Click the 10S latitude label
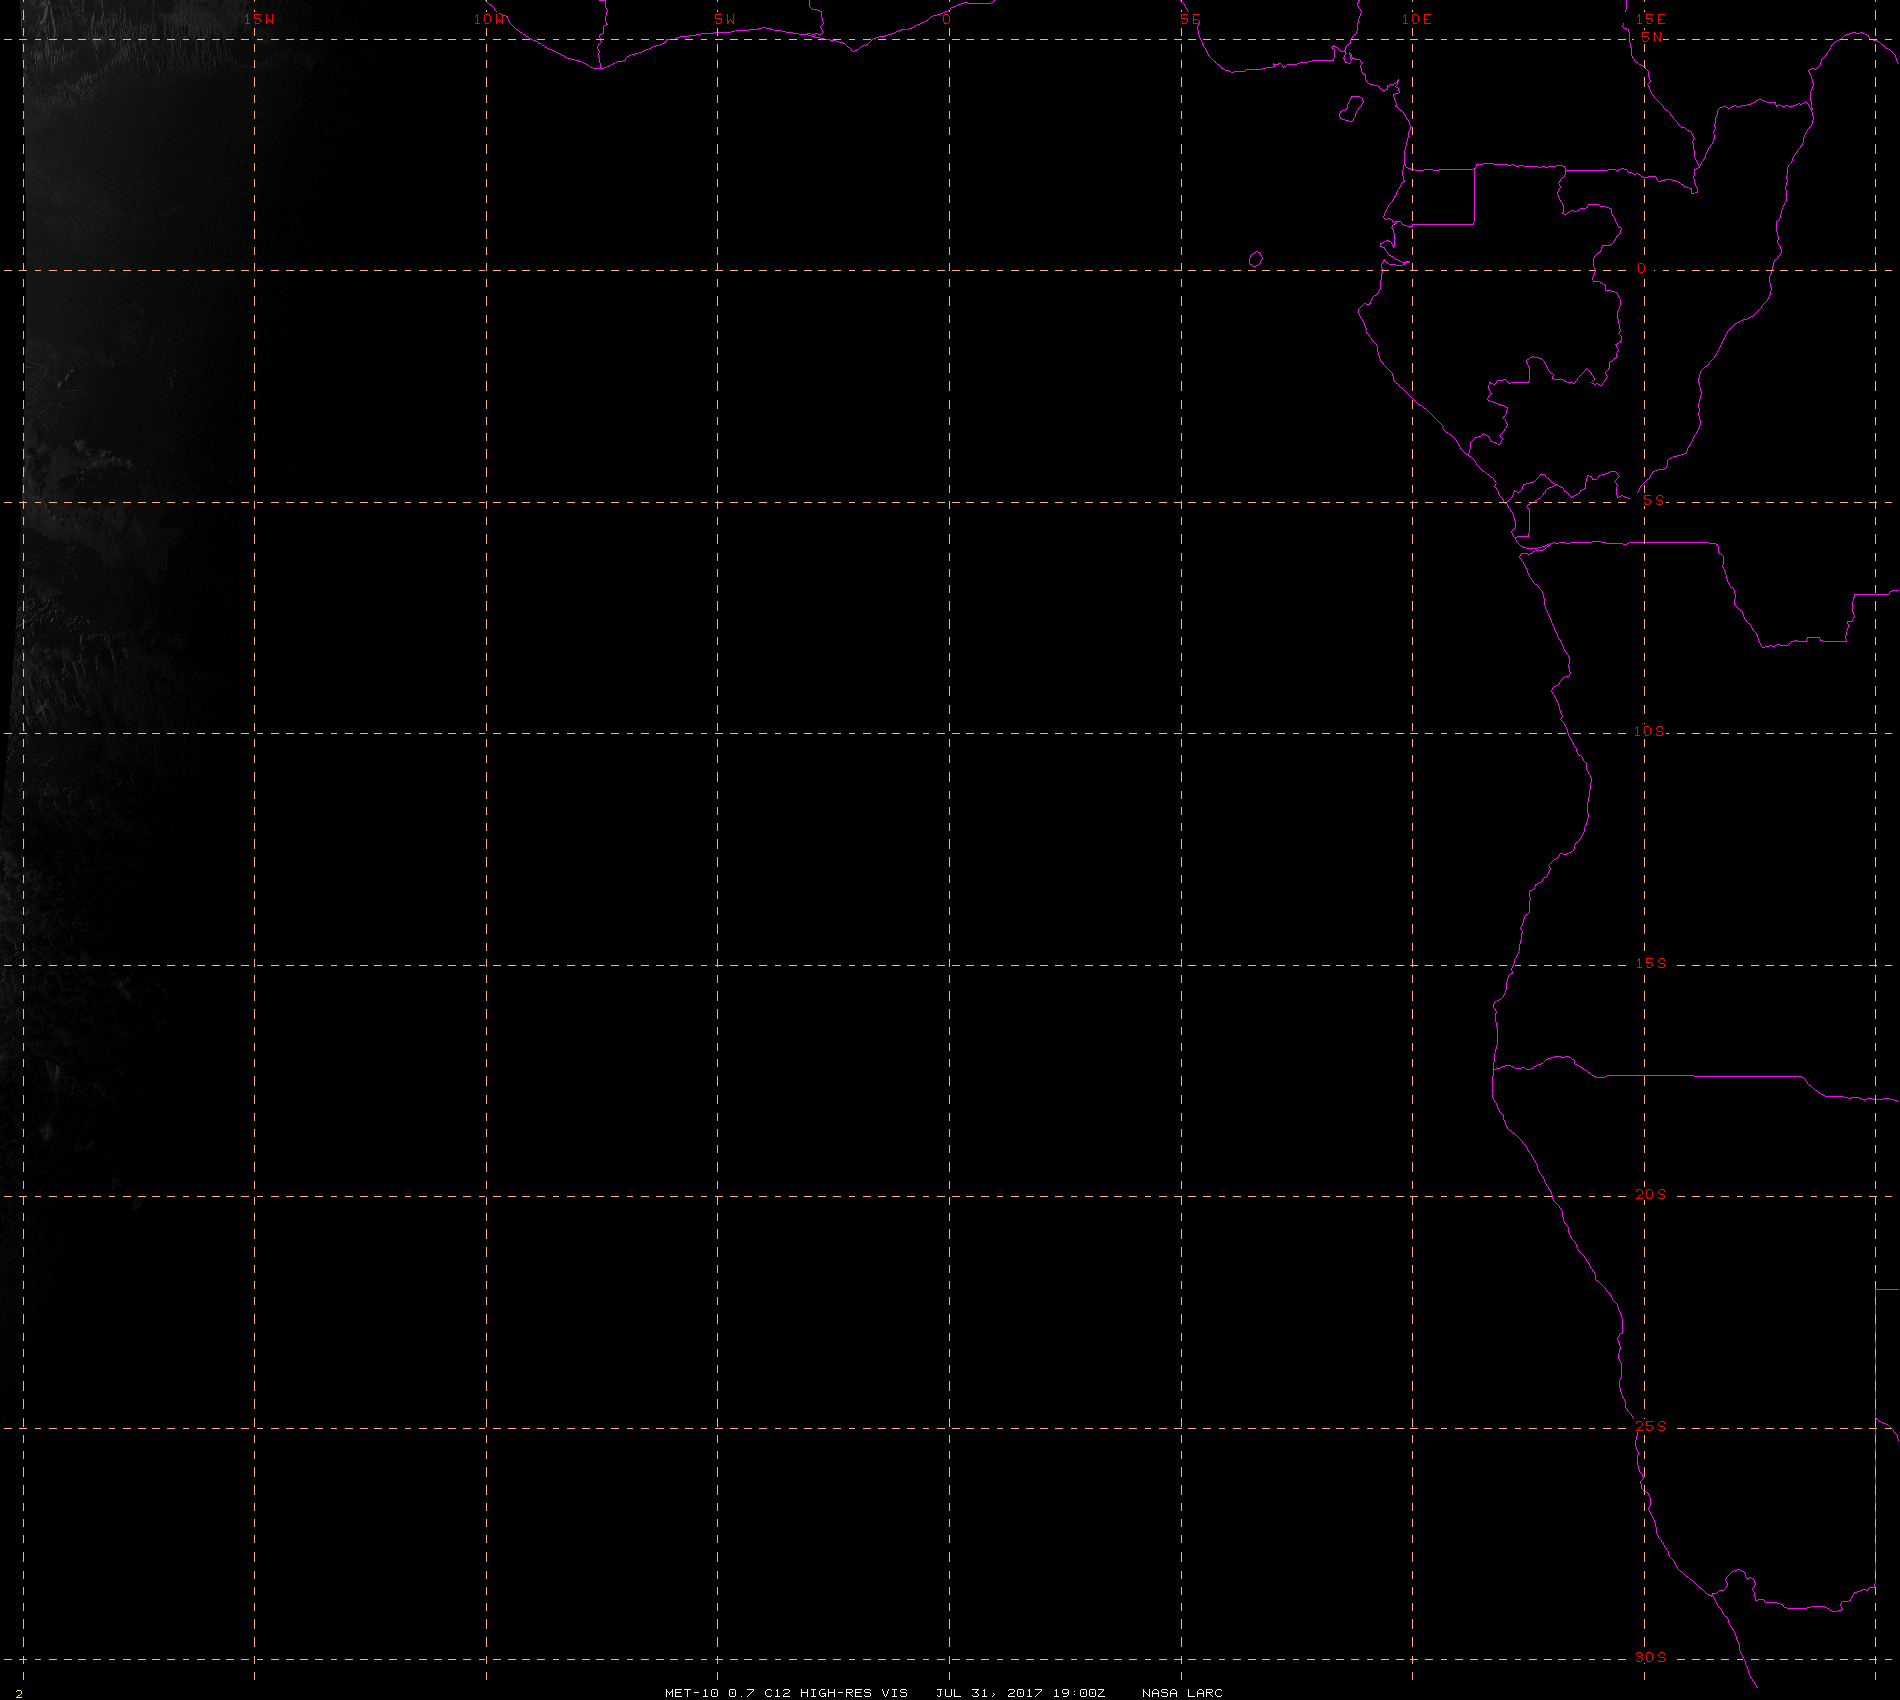 pyautogui.click(x=1650, y=731)
